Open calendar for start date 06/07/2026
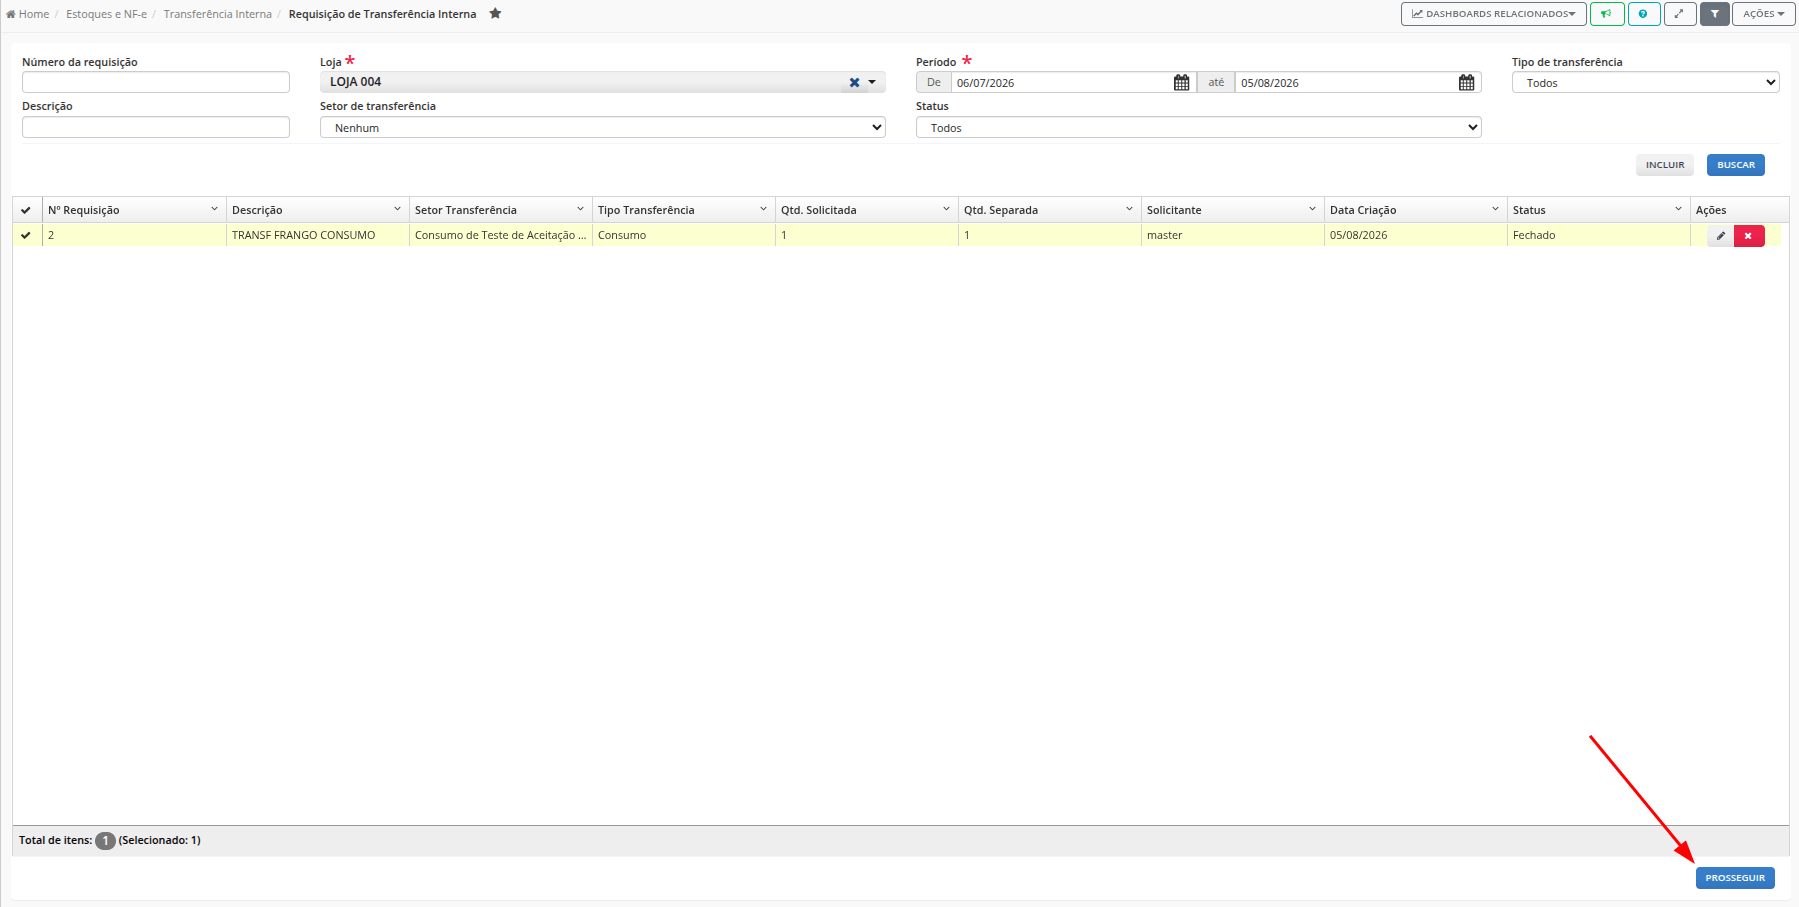The width and height of the screenshot is (1799, 907). pyautogui.click(x=1181, y=83)
